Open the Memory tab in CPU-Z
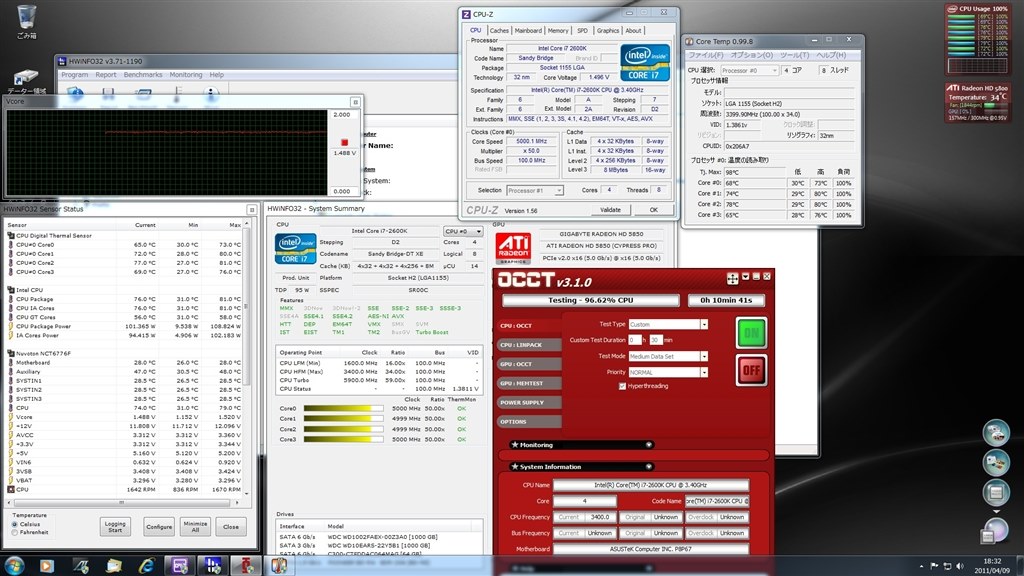The height and width of the screenshot is (576, 1024). tap(558, 31)
